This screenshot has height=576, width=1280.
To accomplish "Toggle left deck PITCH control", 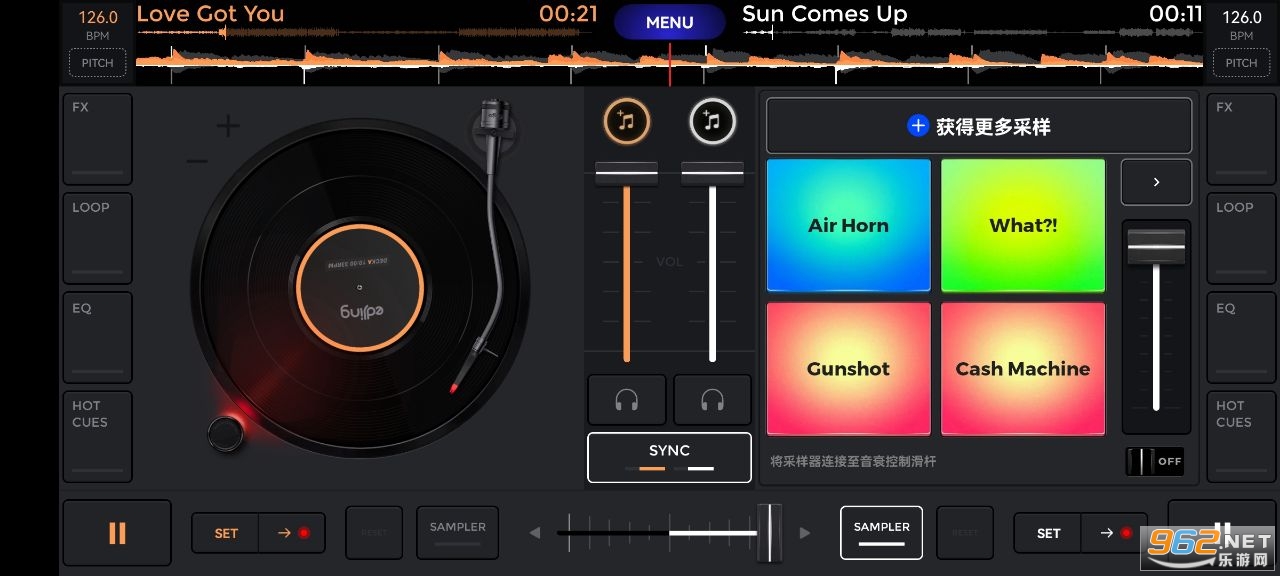I will click(97, 63).
